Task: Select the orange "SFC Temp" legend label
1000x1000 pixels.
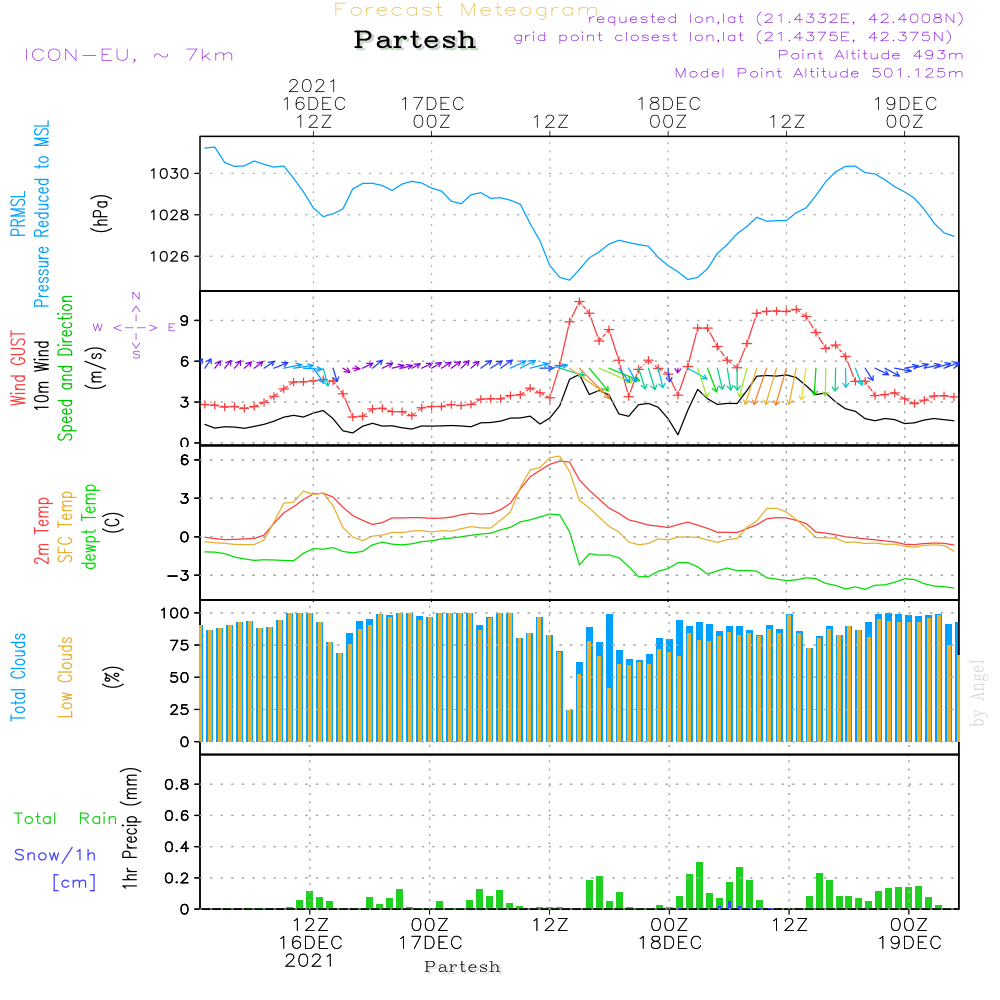Action: [66, 525]
